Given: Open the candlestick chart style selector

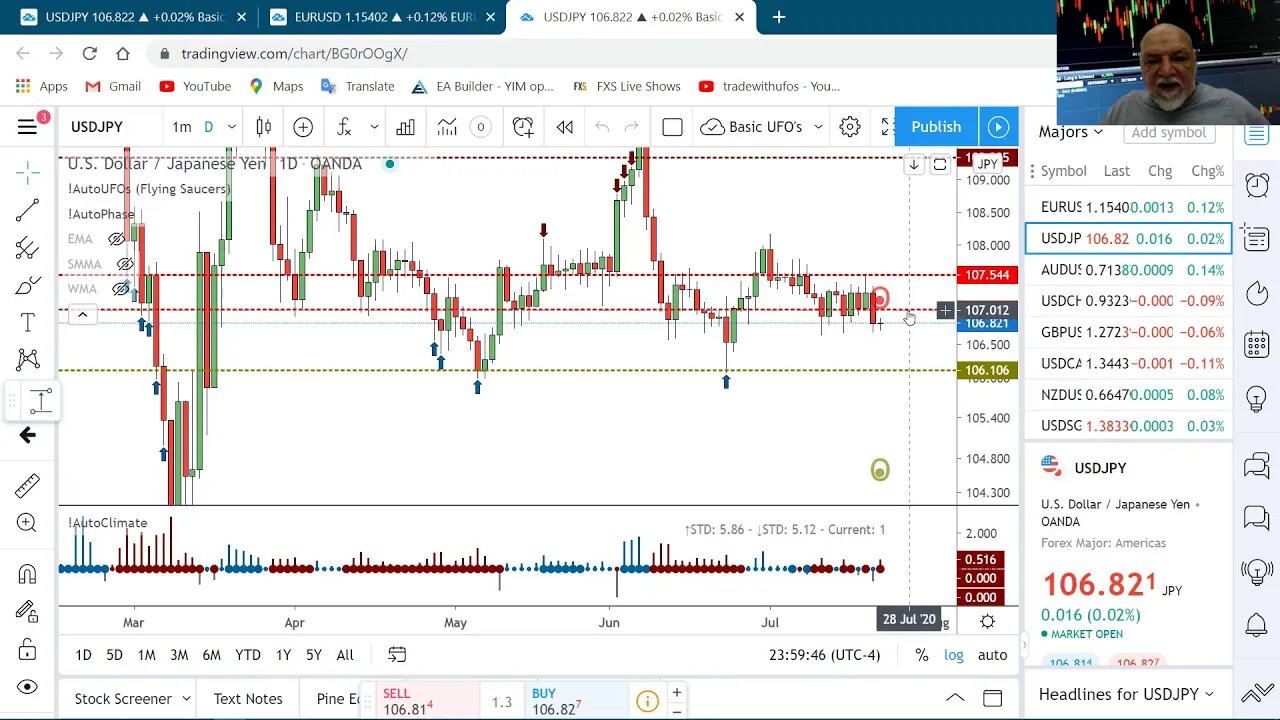Looking at the screenshot, I should pos(264,127).
